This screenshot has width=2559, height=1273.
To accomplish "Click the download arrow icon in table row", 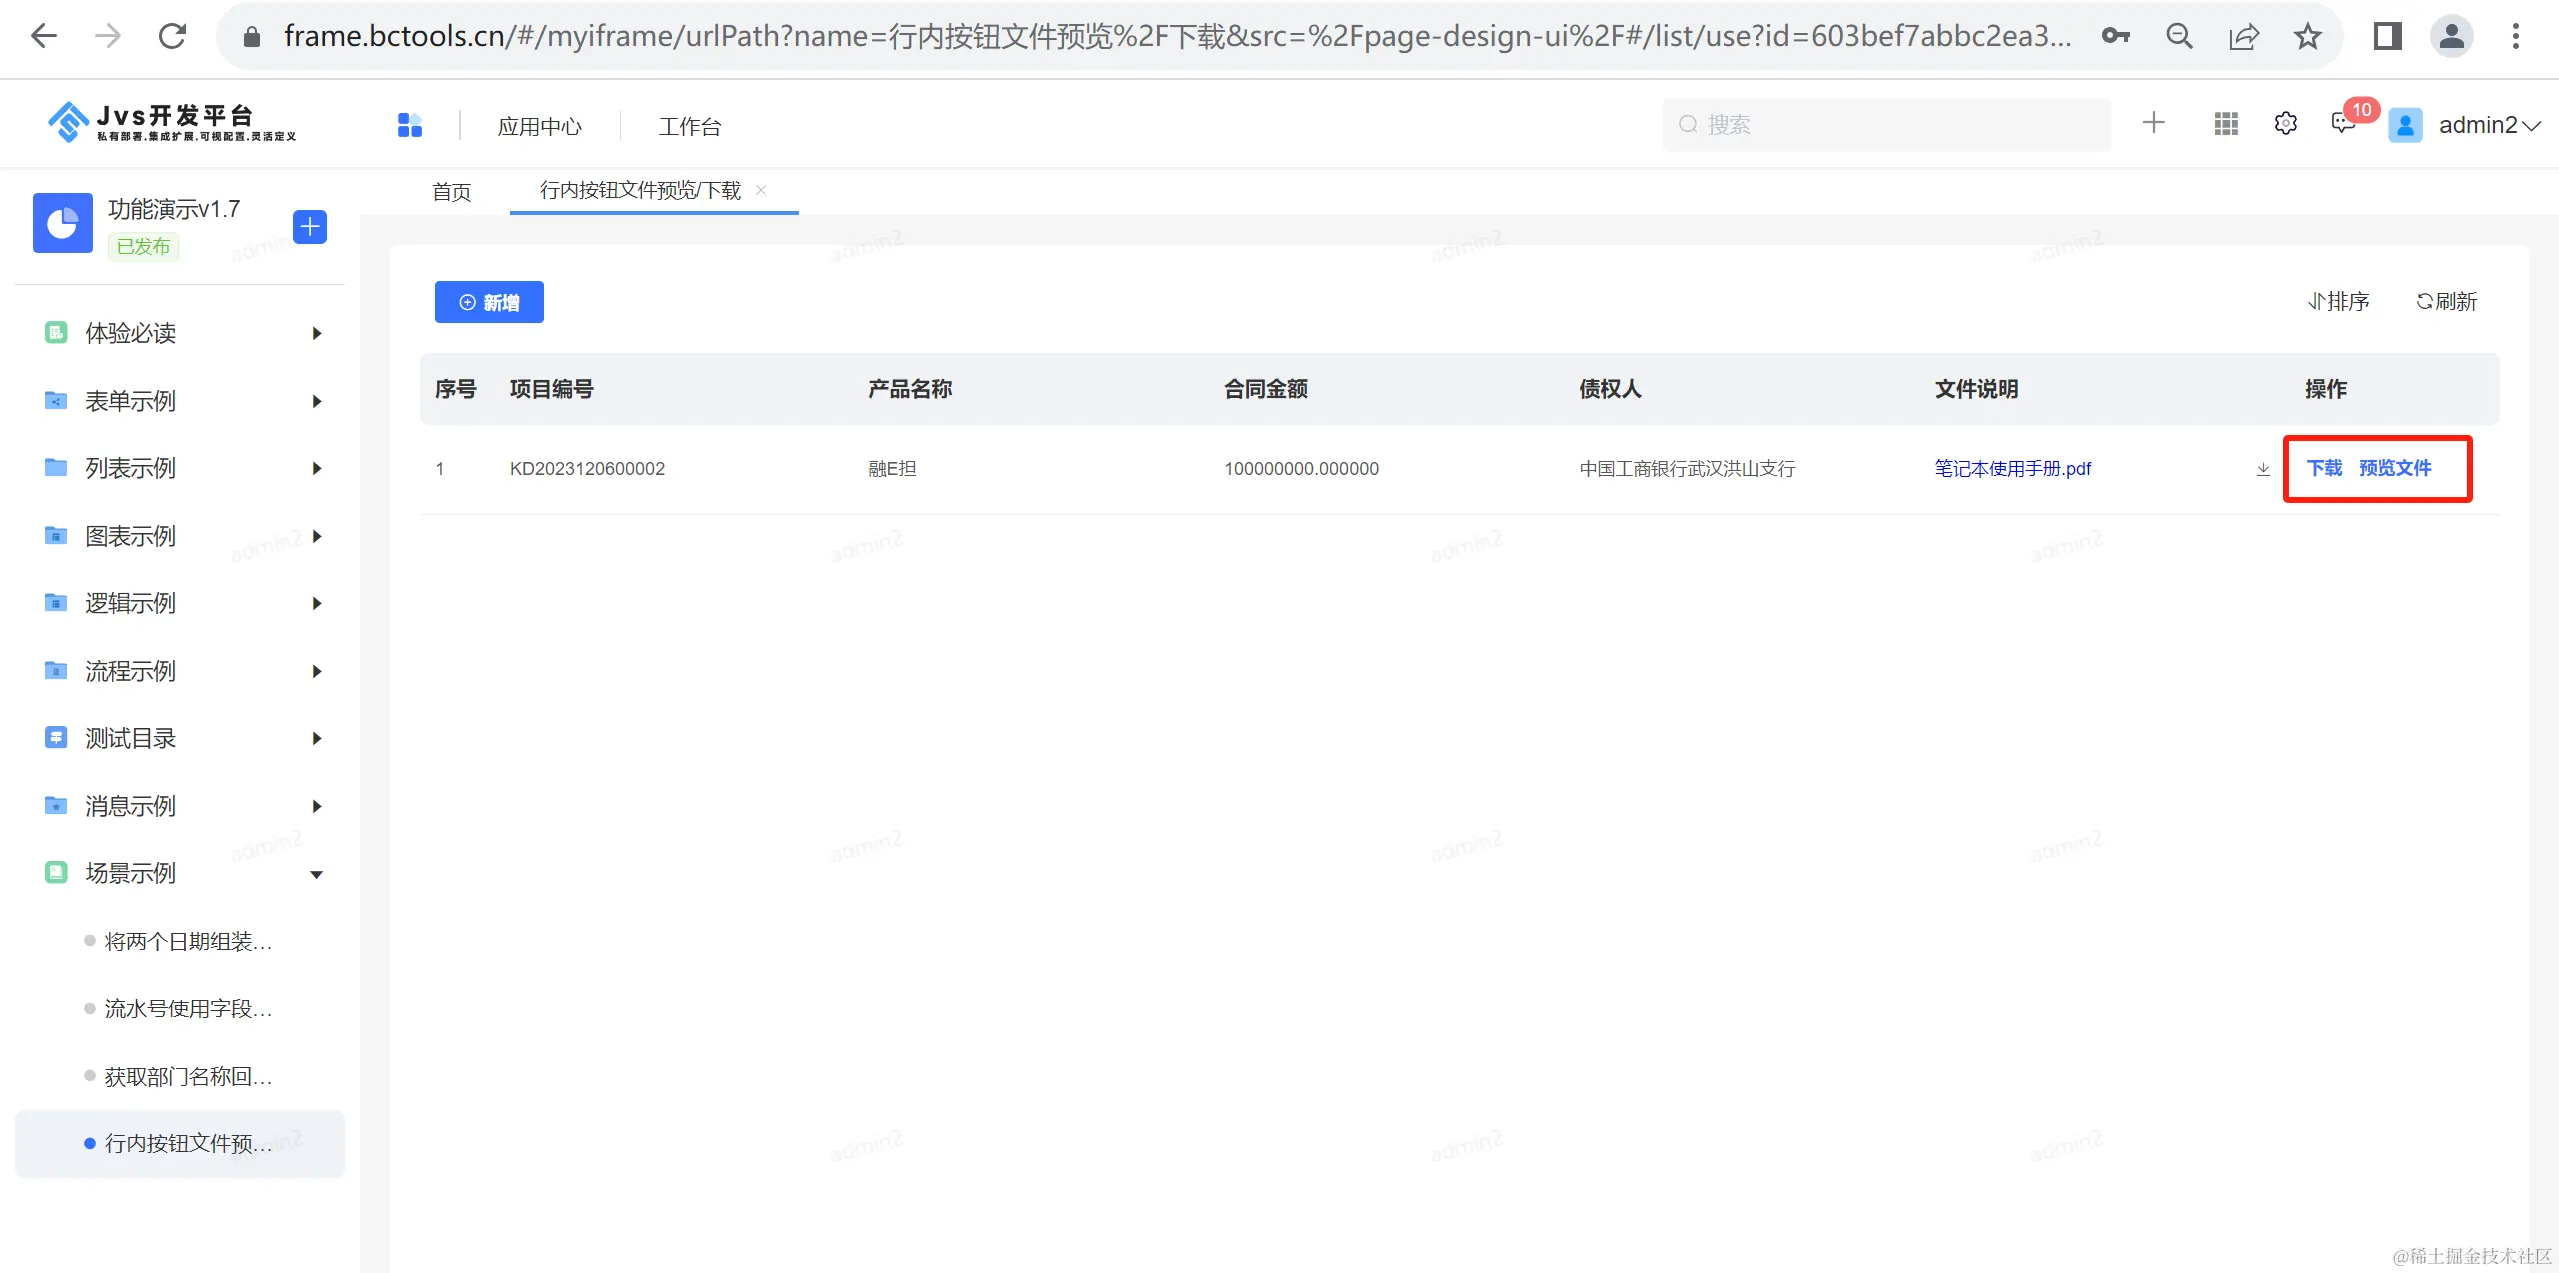I will pyautogui.click(x=2263, y=469).
